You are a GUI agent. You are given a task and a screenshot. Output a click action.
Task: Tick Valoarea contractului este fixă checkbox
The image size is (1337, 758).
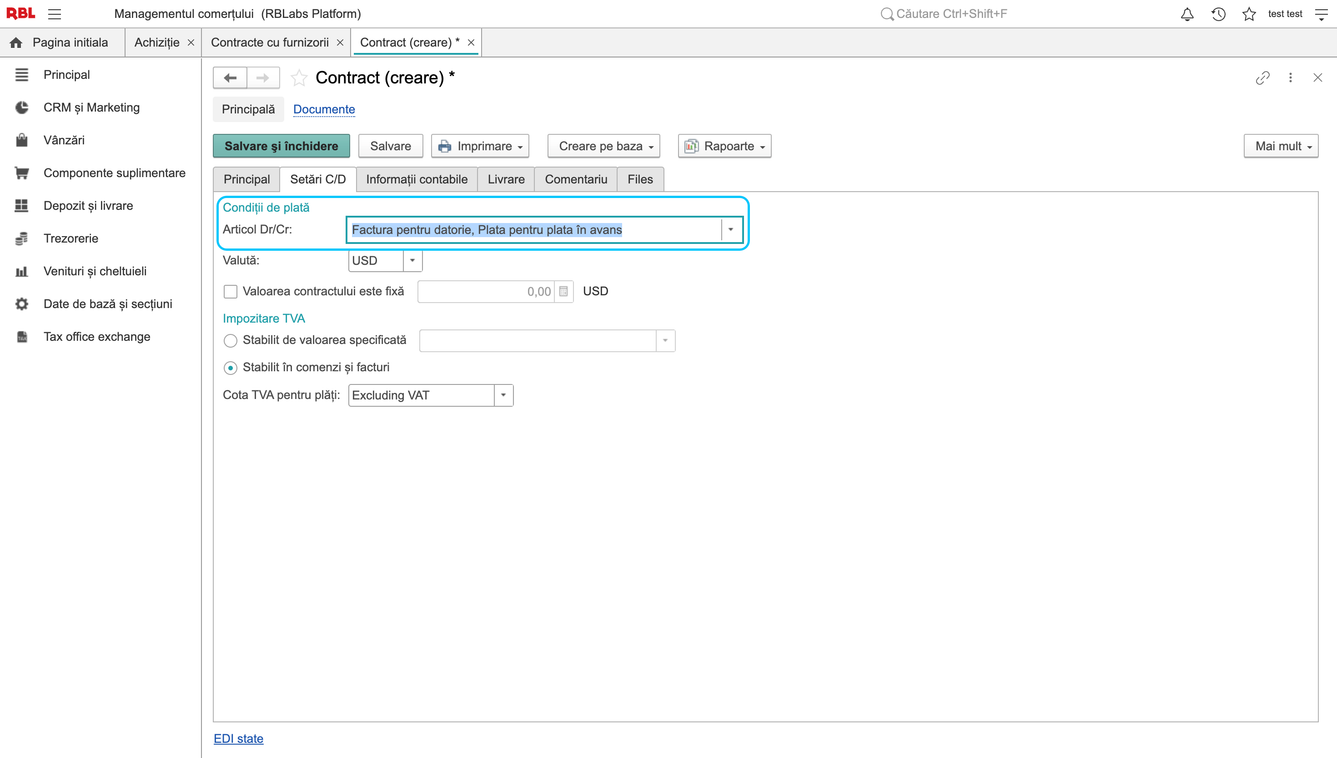(230, 292)
